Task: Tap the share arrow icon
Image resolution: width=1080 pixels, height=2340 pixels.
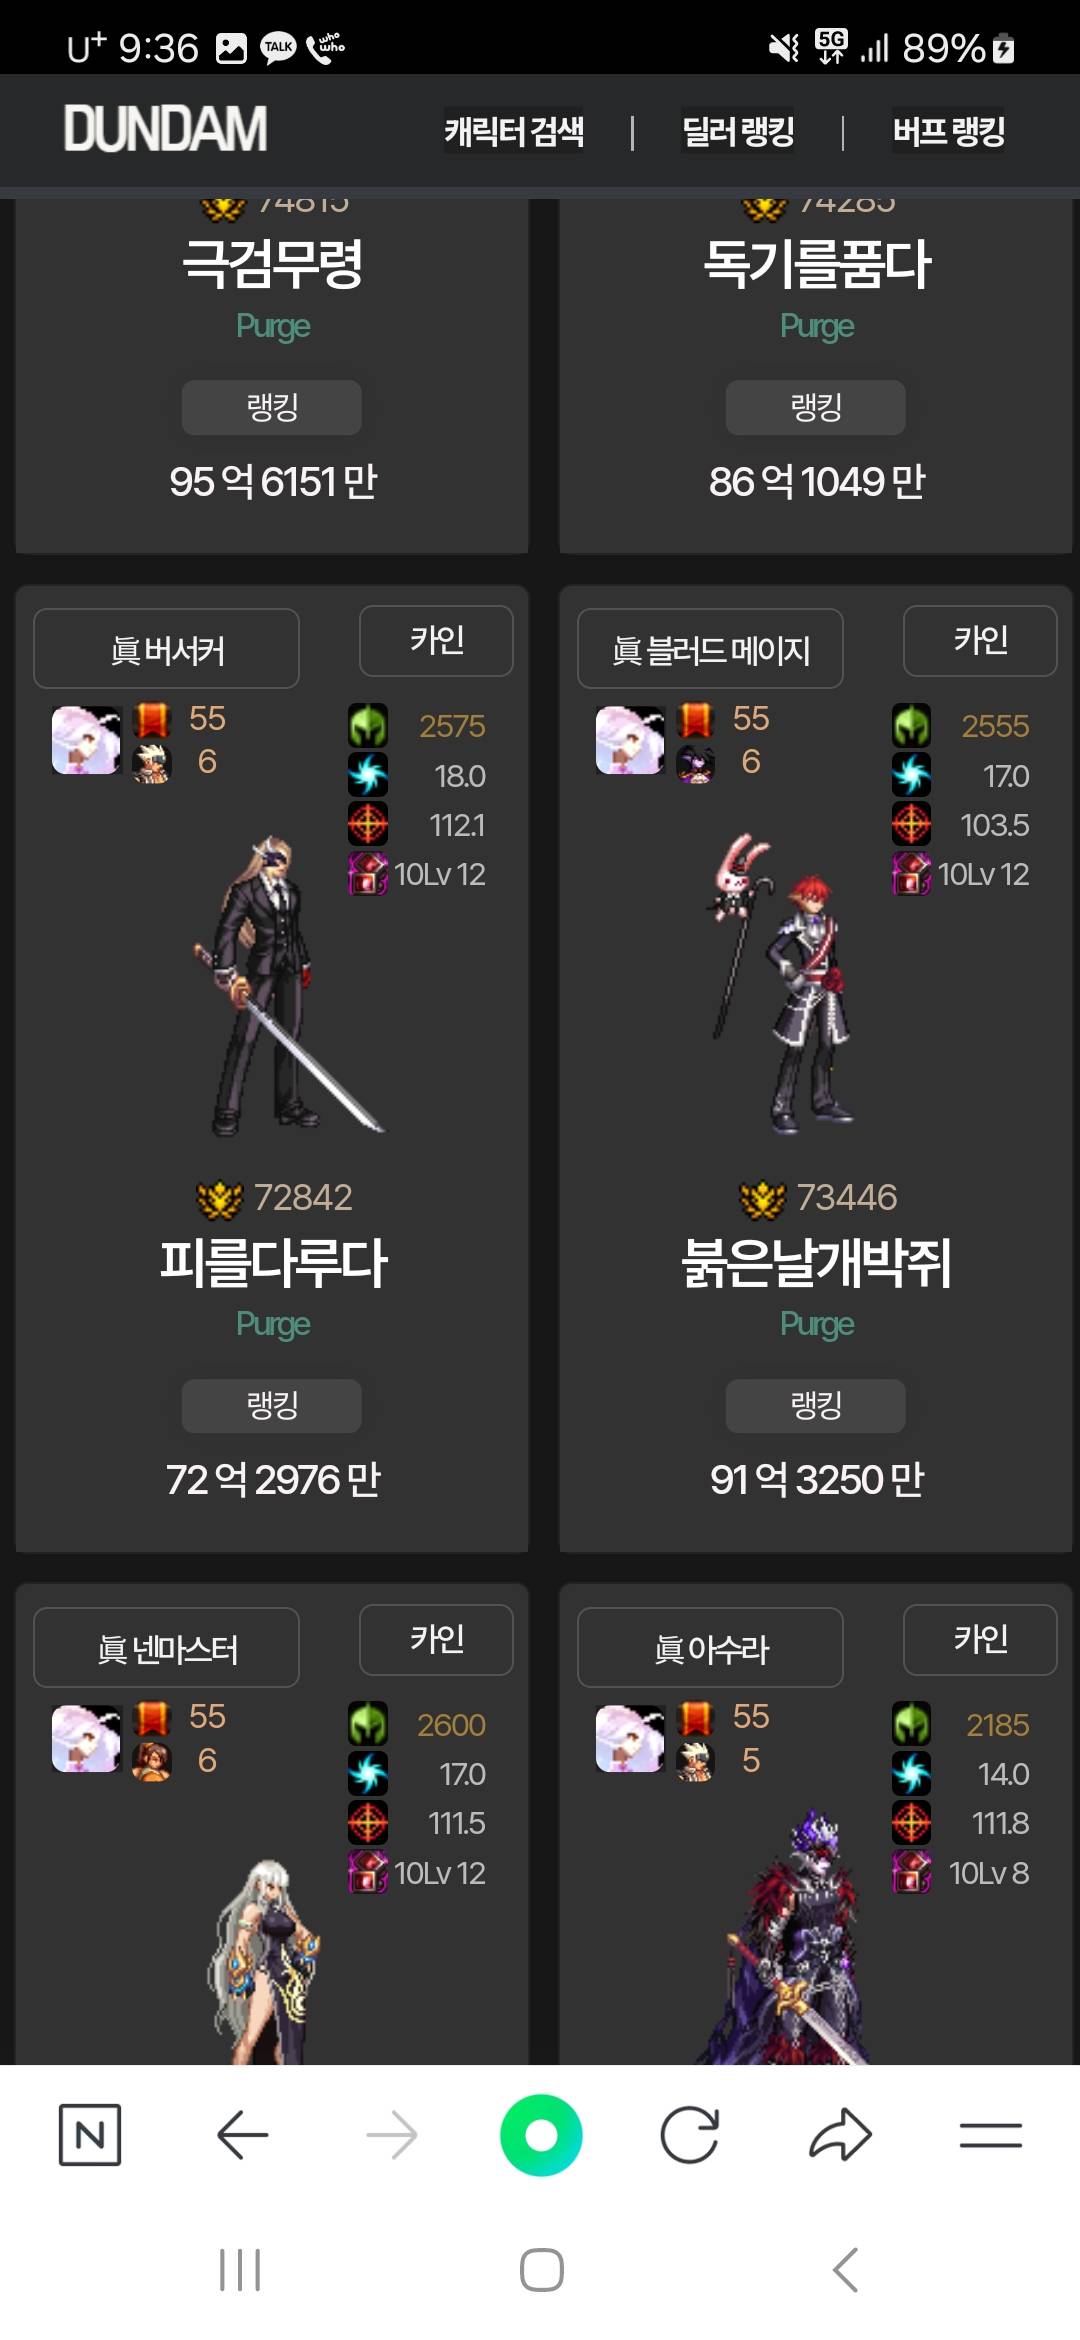Action: coord(840,2135)
